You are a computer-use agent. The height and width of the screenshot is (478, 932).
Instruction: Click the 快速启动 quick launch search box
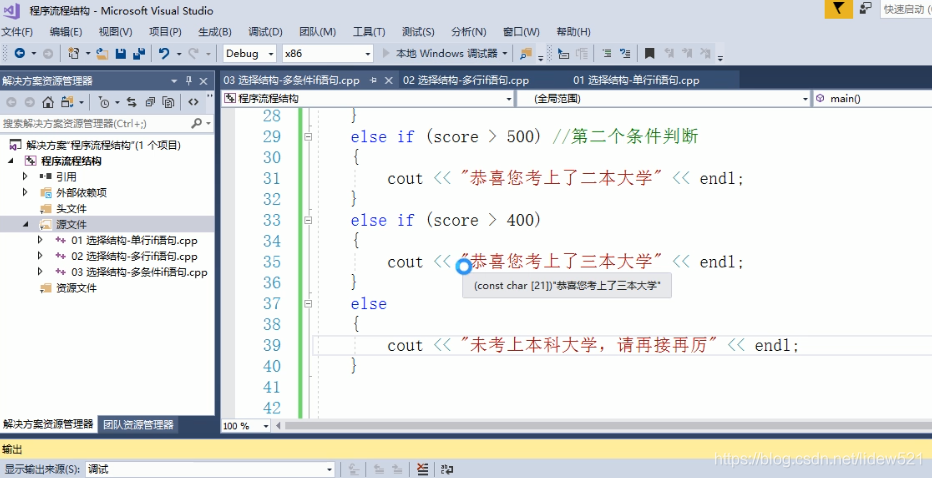click(x=906, y=9)
